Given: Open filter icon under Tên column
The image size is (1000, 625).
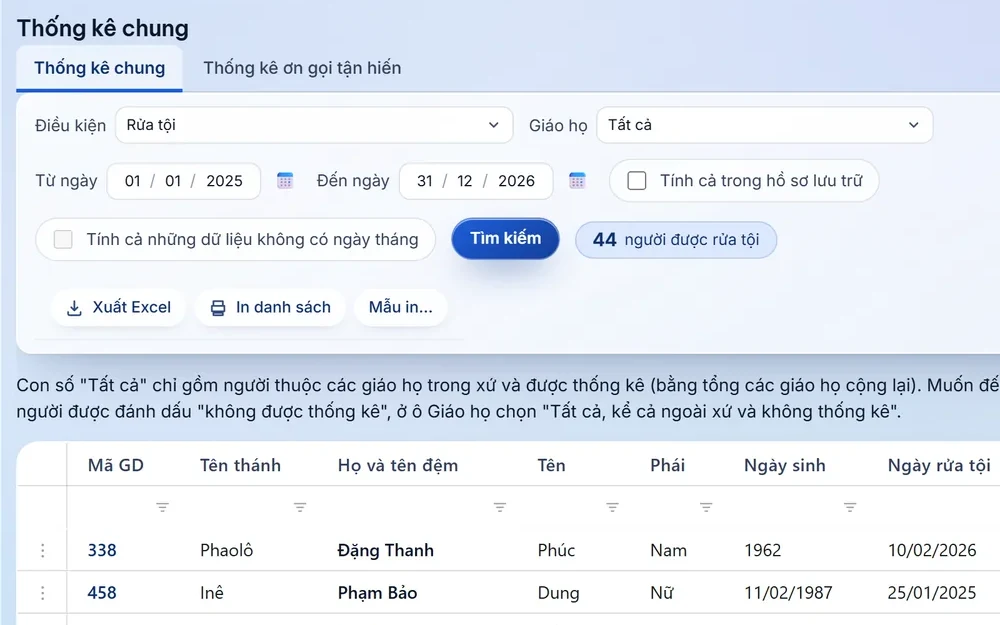Looking at the screenshot, I should [x=612, y=508].
